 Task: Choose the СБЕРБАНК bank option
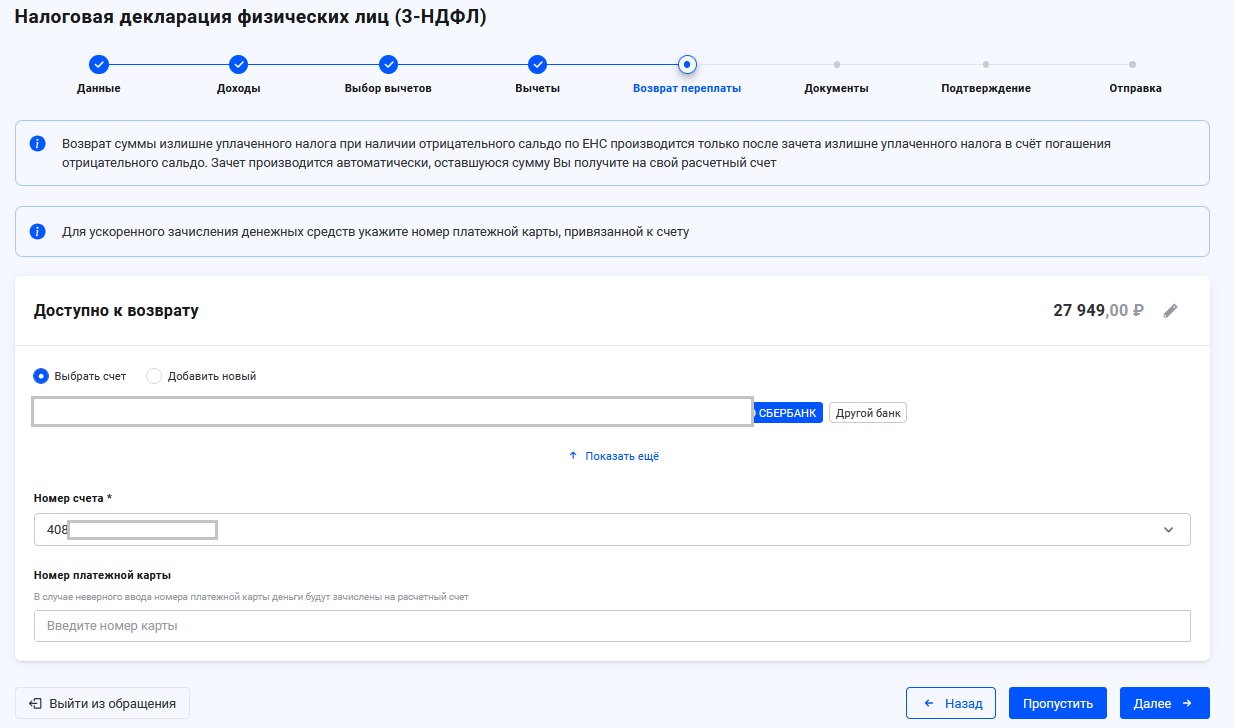pos(787,413)
